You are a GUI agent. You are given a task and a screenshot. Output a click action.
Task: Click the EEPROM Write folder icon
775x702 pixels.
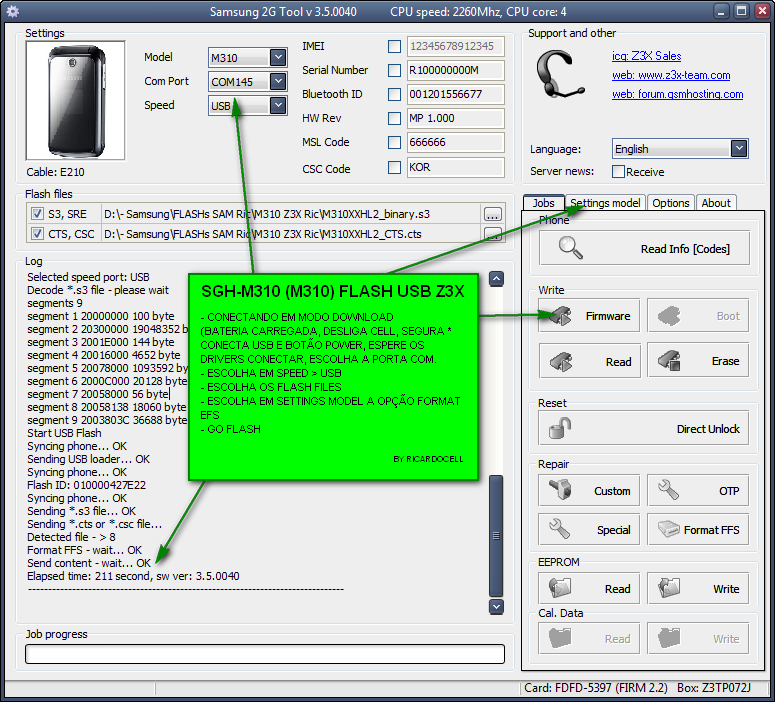pyautogui.click(x=669, y=588)
